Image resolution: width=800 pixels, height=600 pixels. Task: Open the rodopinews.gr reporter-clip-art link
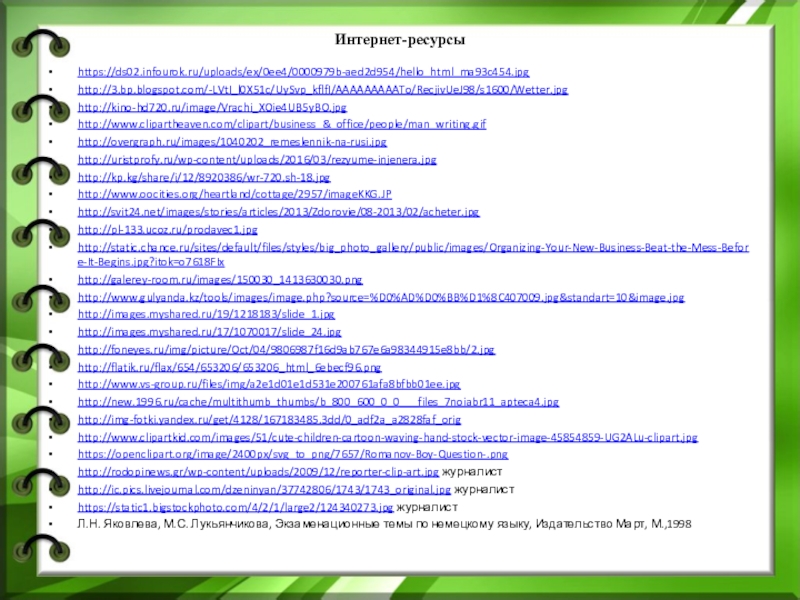pos(258,472)
